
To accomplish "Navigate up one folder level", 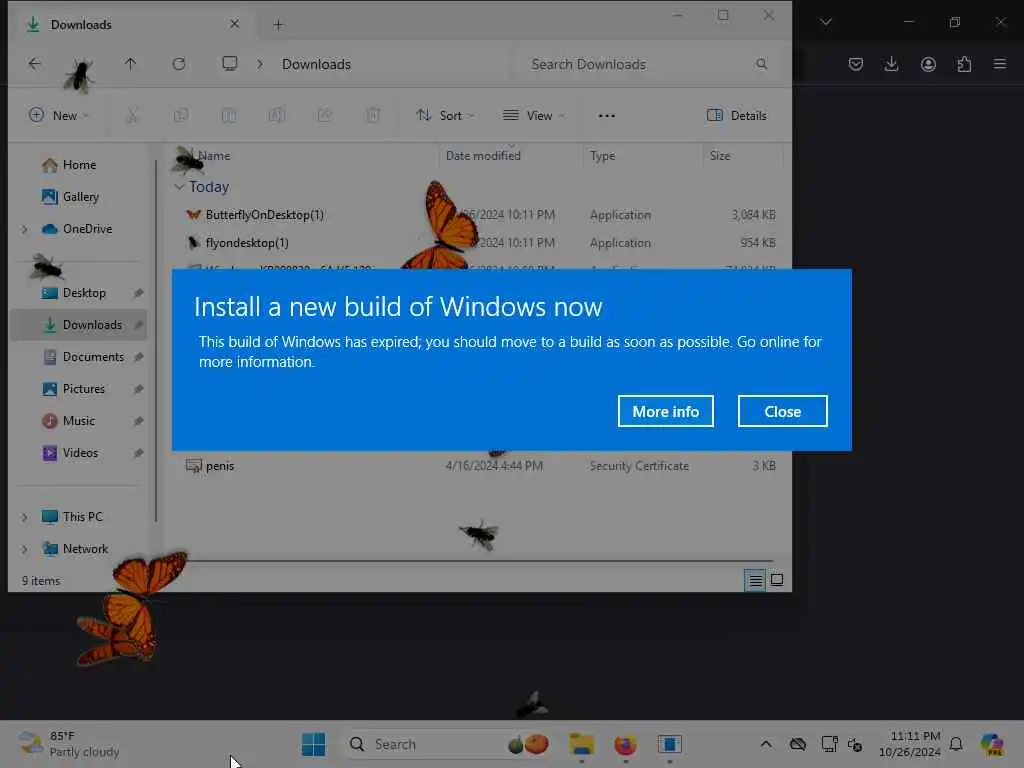I will pos(131,64).
